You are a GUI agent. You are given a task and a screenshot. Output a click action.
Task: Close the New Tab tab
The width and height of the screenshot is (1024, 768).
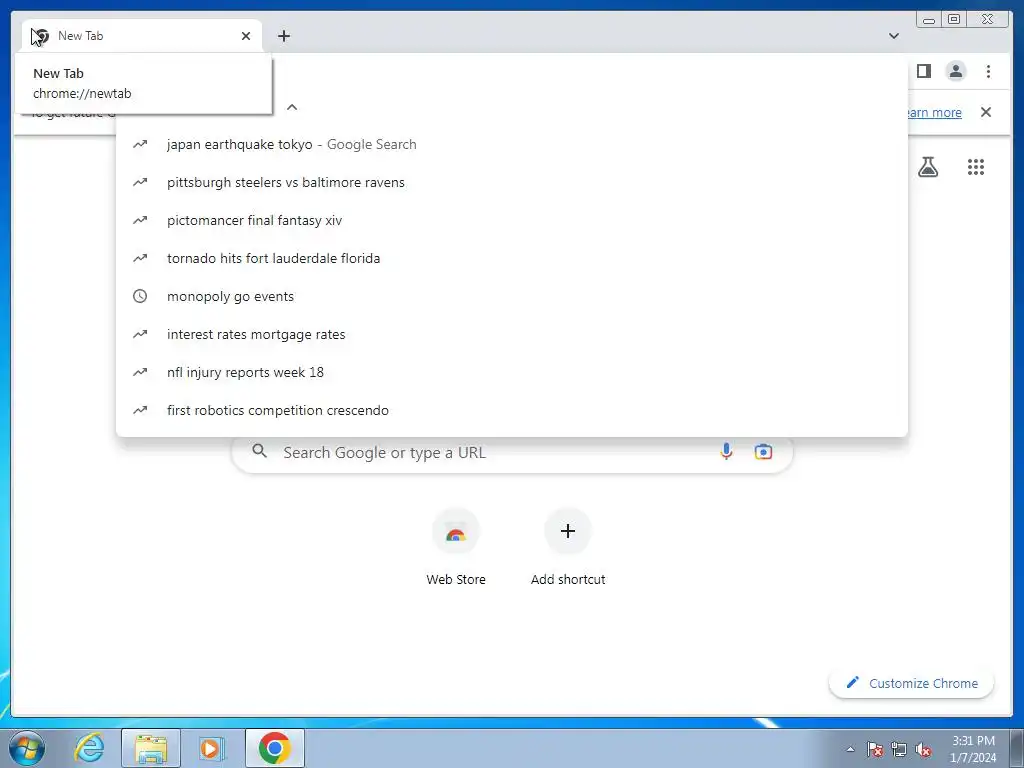click(x=246, y=36)
